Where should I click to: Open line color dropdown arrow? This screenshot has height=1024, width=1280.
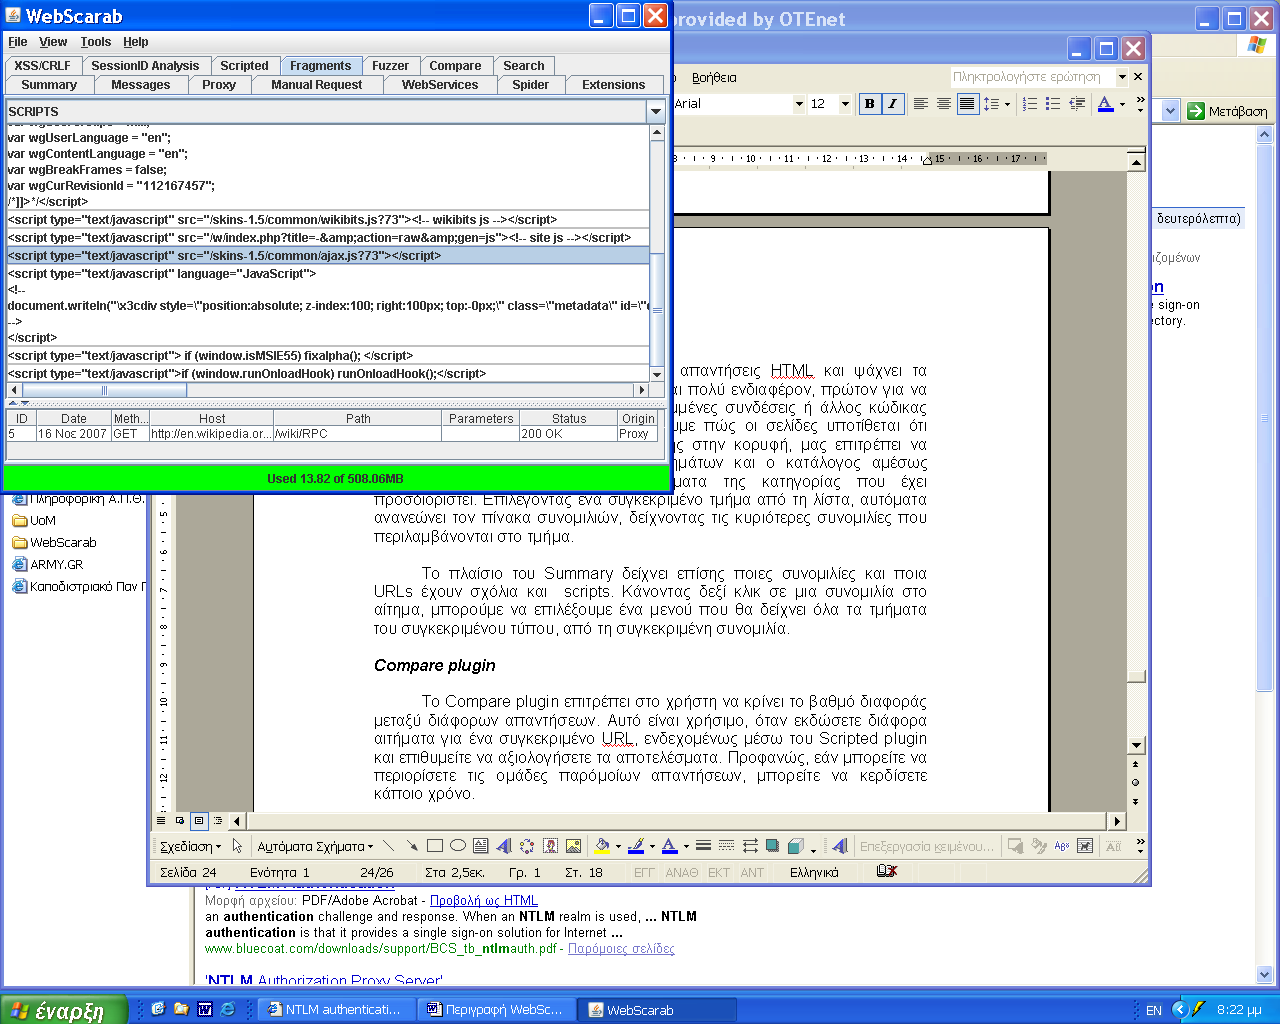[x=652, y=846]
